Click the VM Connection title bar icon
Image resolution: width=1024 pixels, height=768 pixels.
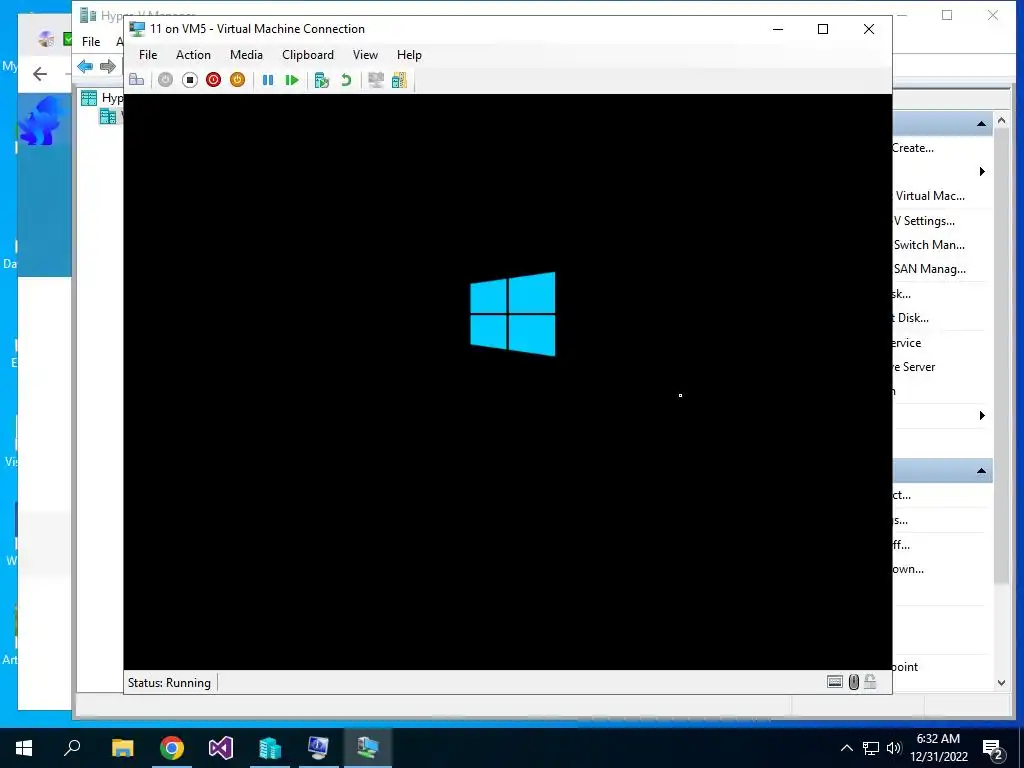pos(137,29)
